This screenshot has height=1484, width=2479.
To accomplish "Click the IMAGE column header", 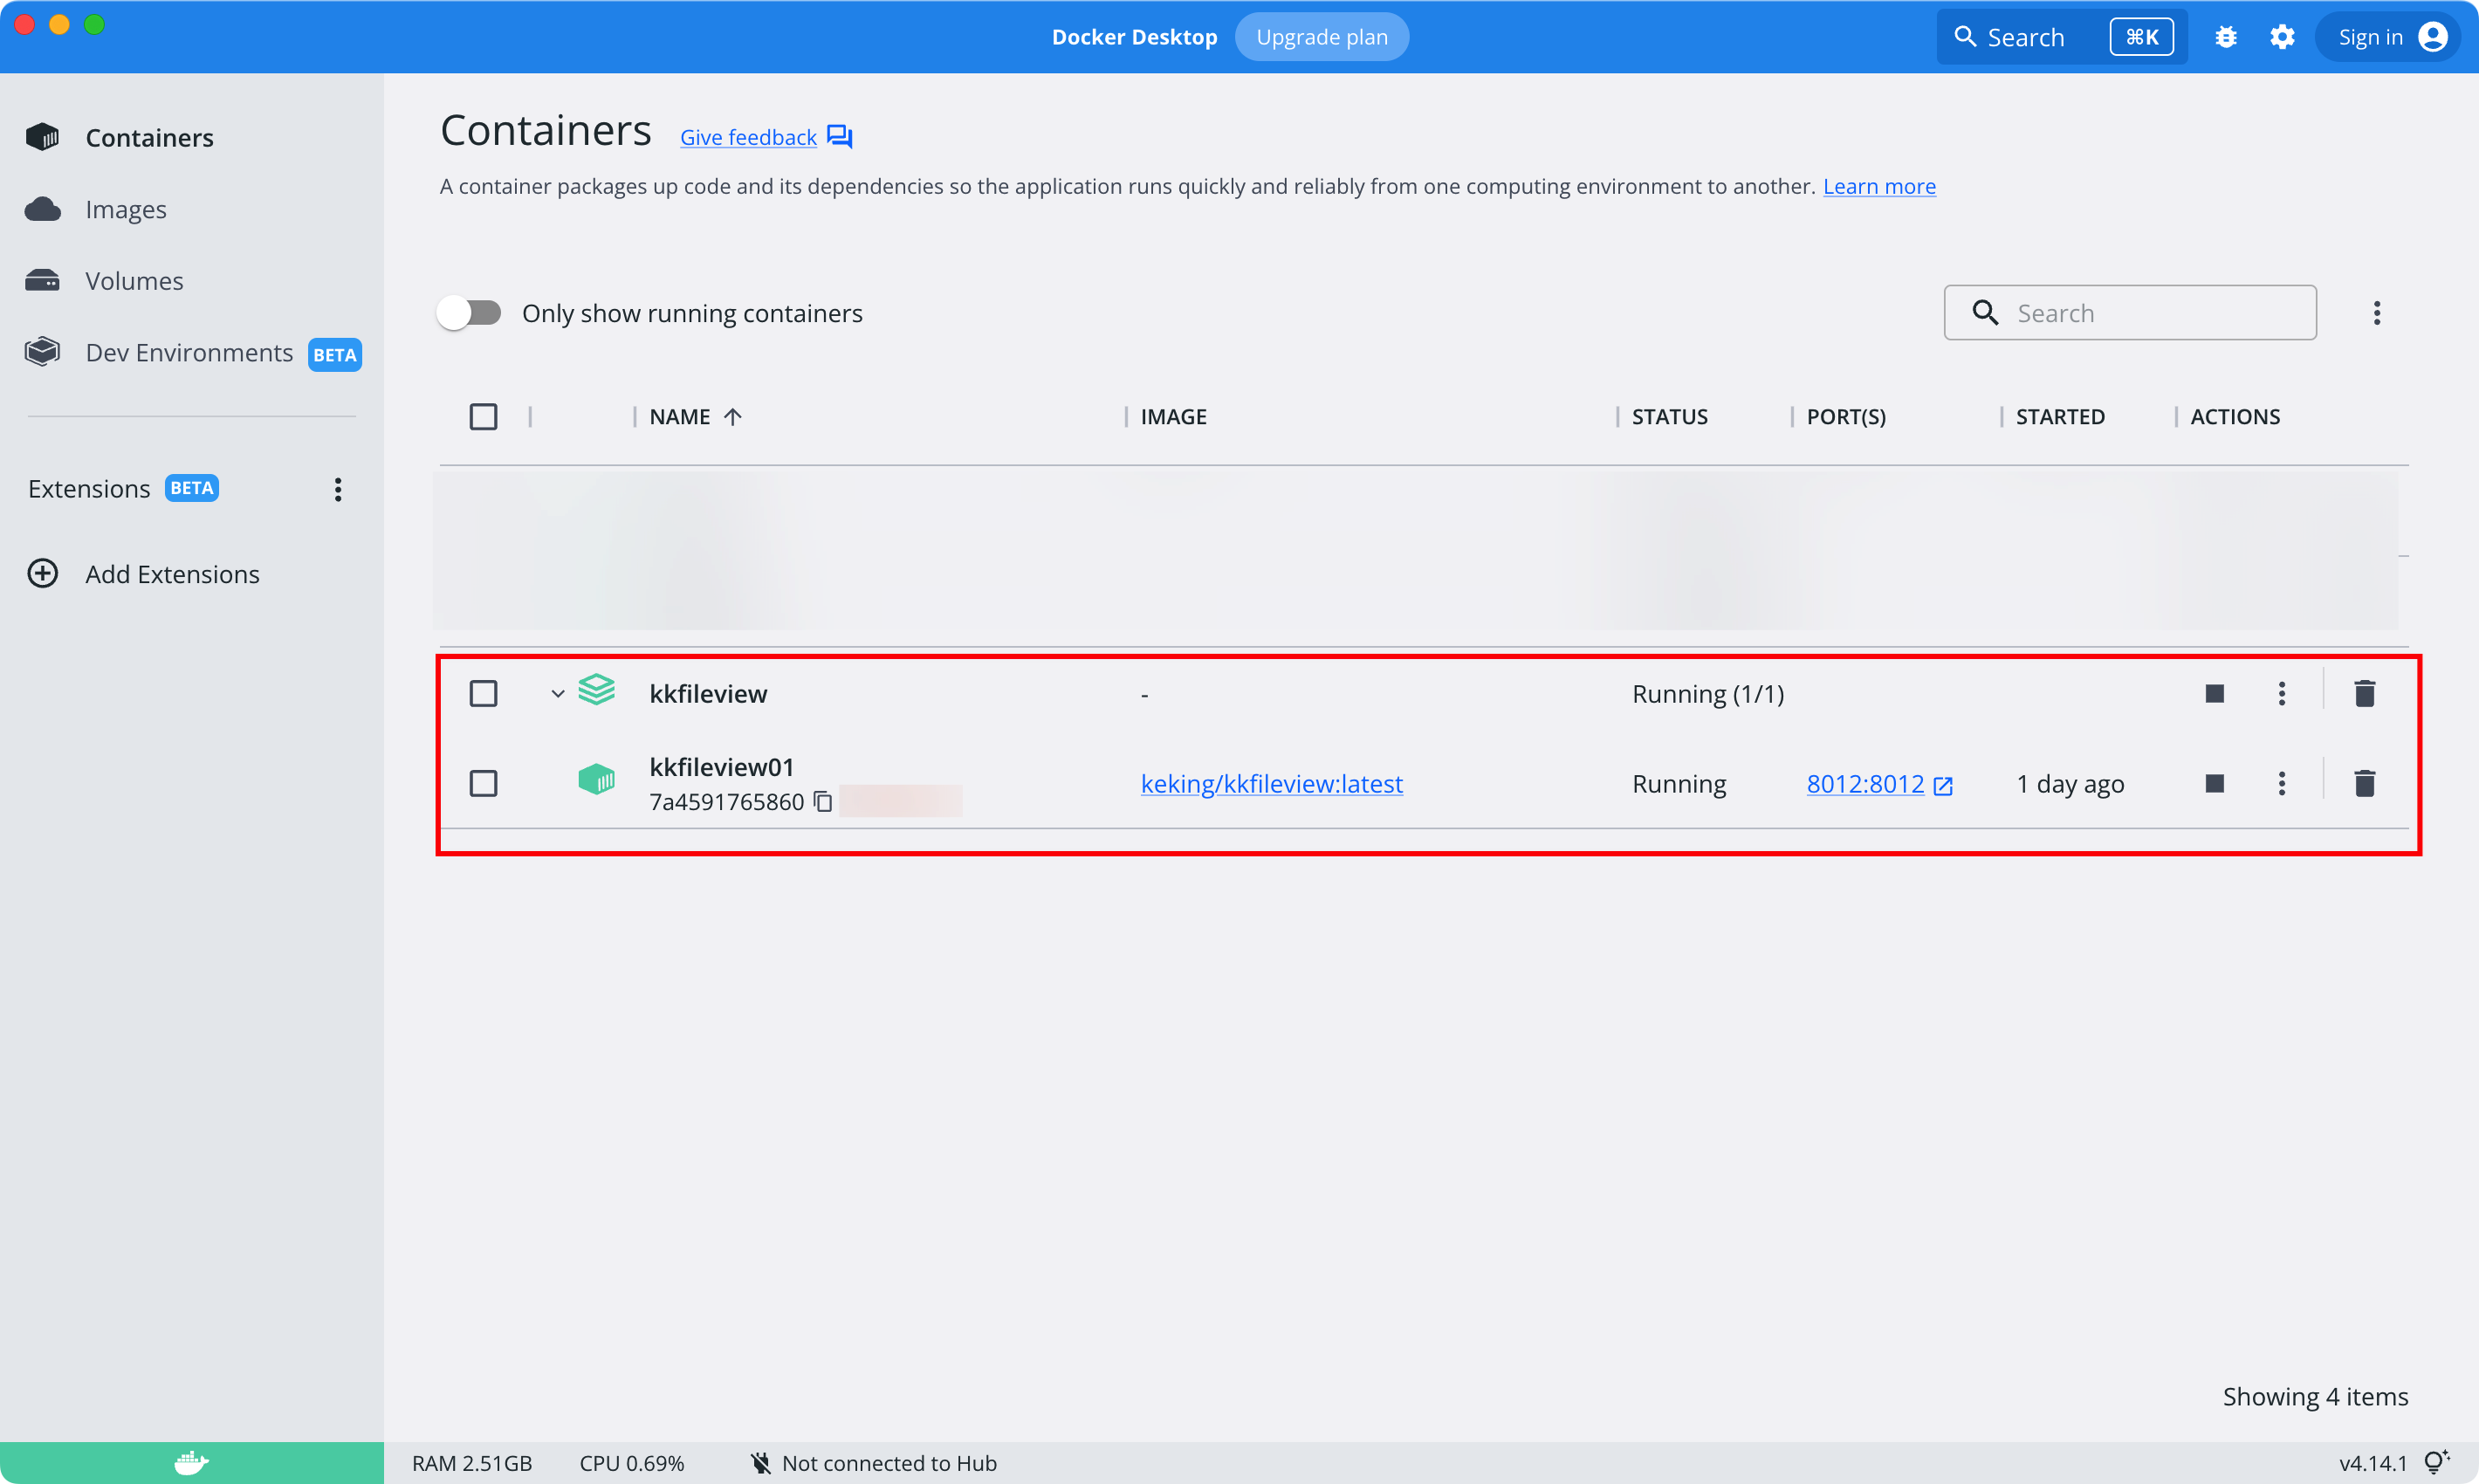I will pos(1174,417).
